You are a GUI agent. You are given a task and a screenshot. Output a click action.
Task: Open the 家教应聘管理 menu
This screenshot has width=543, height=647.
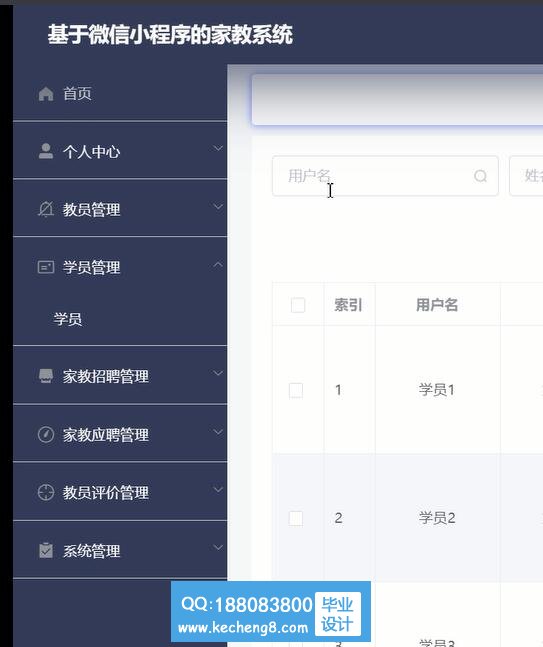point(120,434)
